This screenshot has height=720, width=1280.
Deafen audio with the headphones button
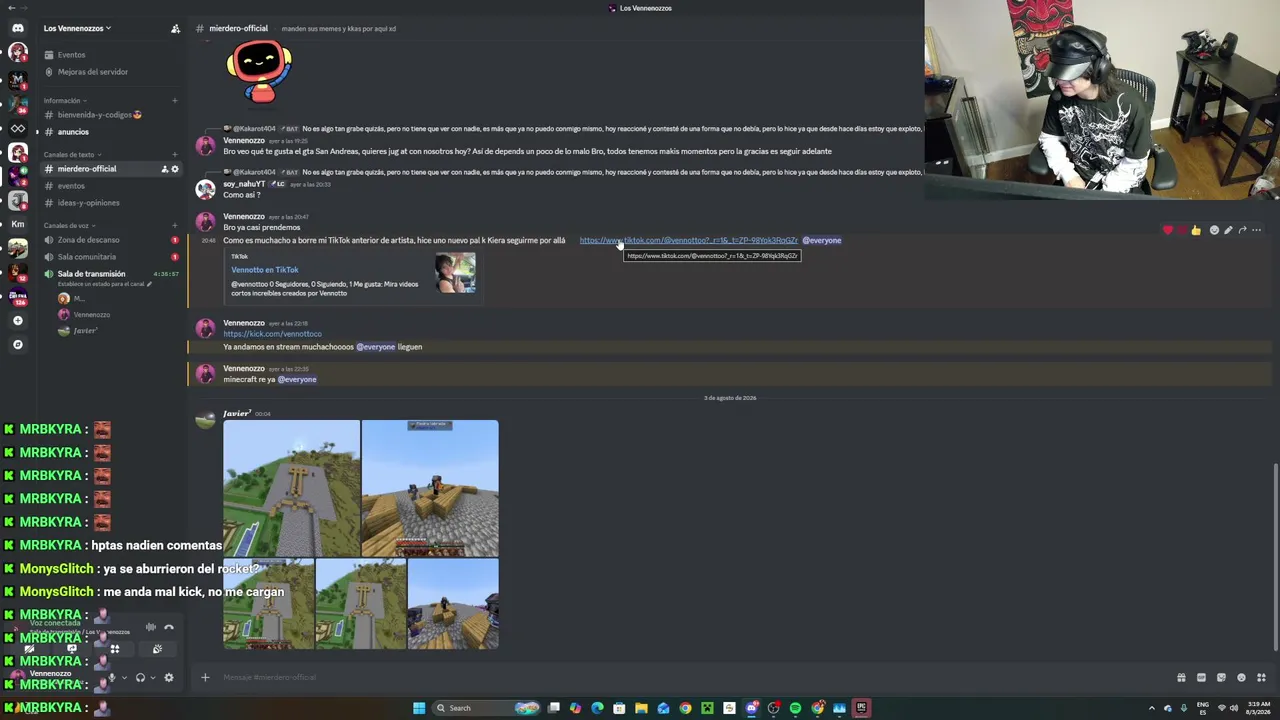tap(140, 678)
